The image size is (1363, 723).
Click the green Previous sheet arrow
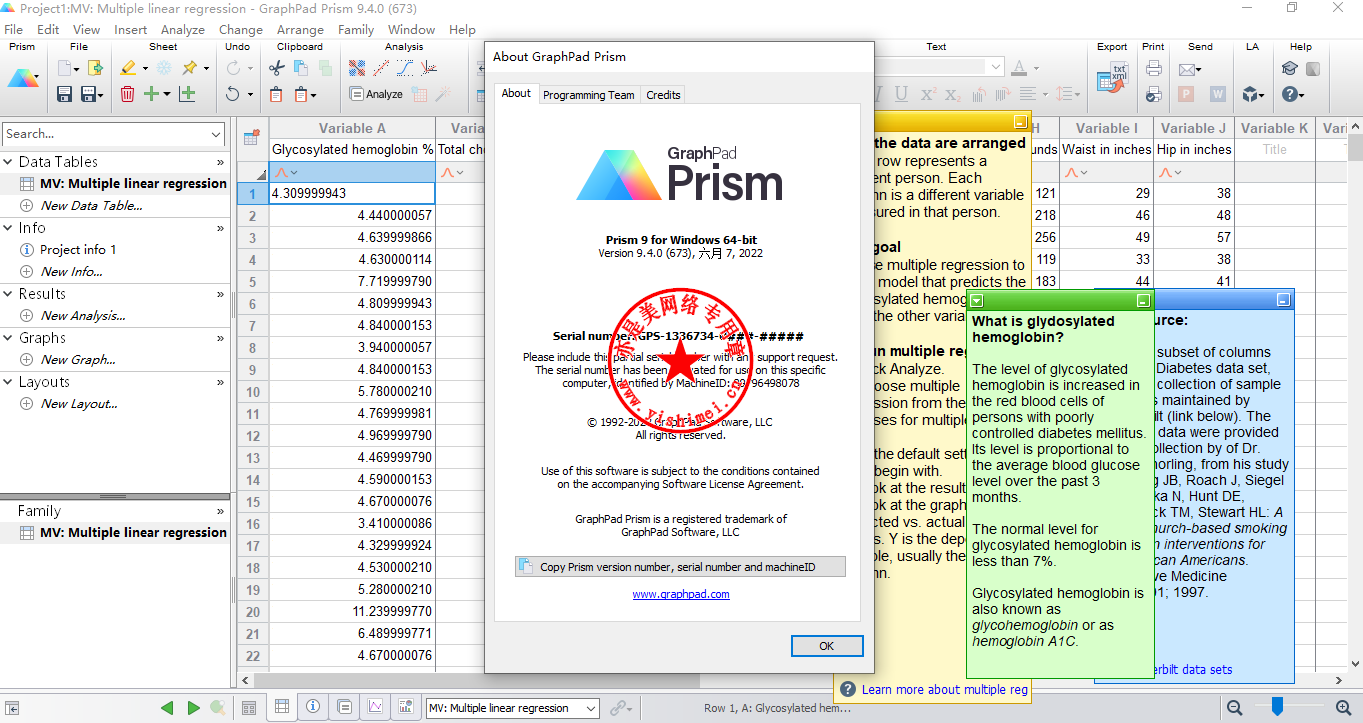(x=167, y=708)
